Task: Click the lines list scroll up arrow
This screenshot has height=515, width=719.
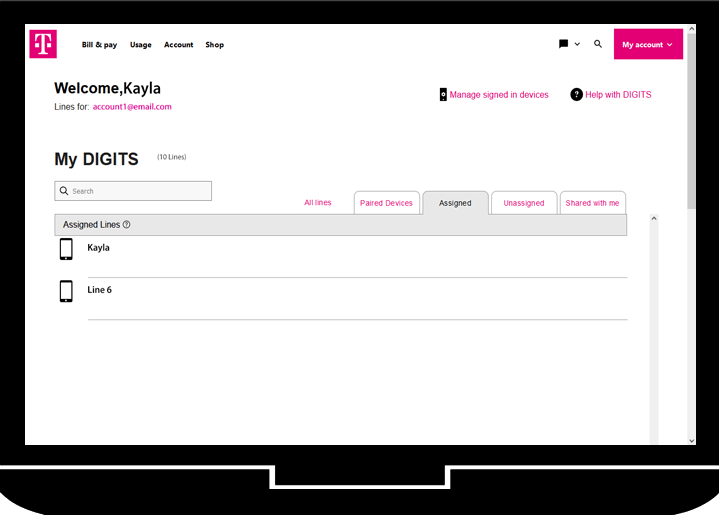Action: [x=654, y=219]
